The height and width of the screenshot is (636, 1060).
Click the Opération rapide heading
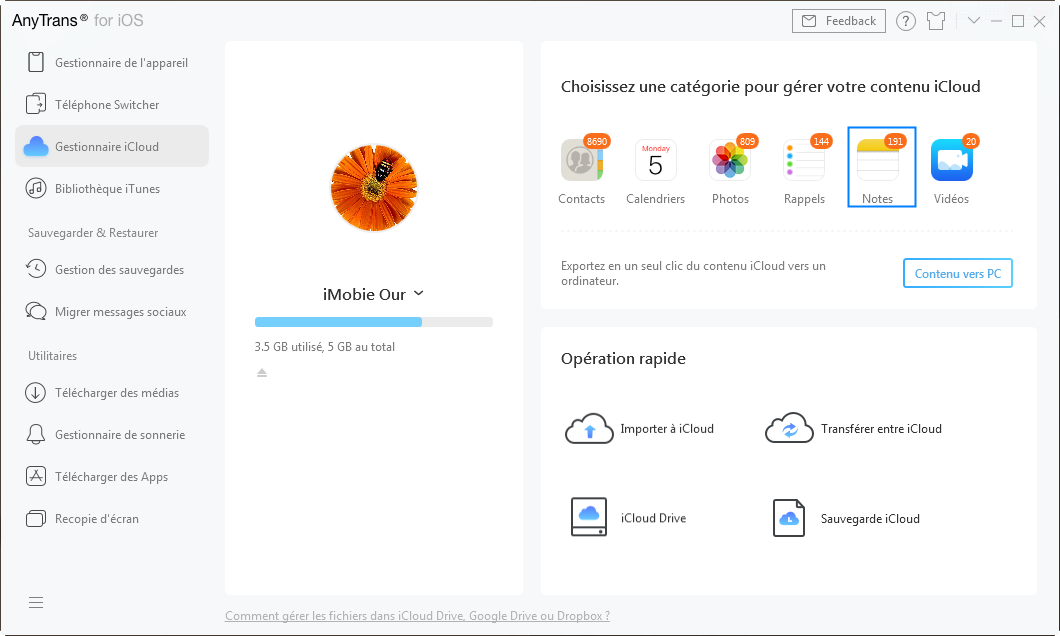click(623, 358)
